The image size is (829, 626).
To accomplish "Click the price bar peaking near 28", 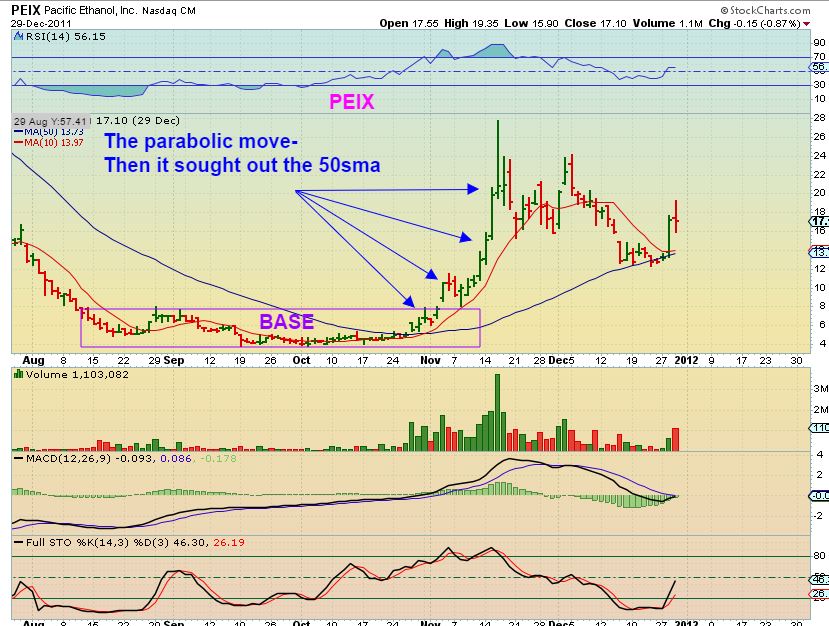I will coord(498,159).
